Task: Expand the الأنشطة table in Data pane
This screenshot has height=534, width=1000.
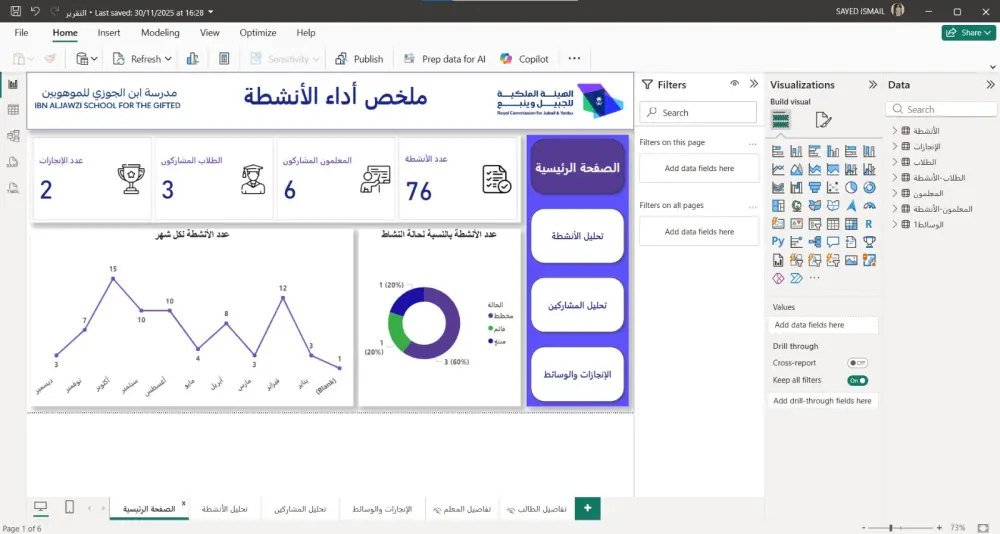Action: pos(894,130)
